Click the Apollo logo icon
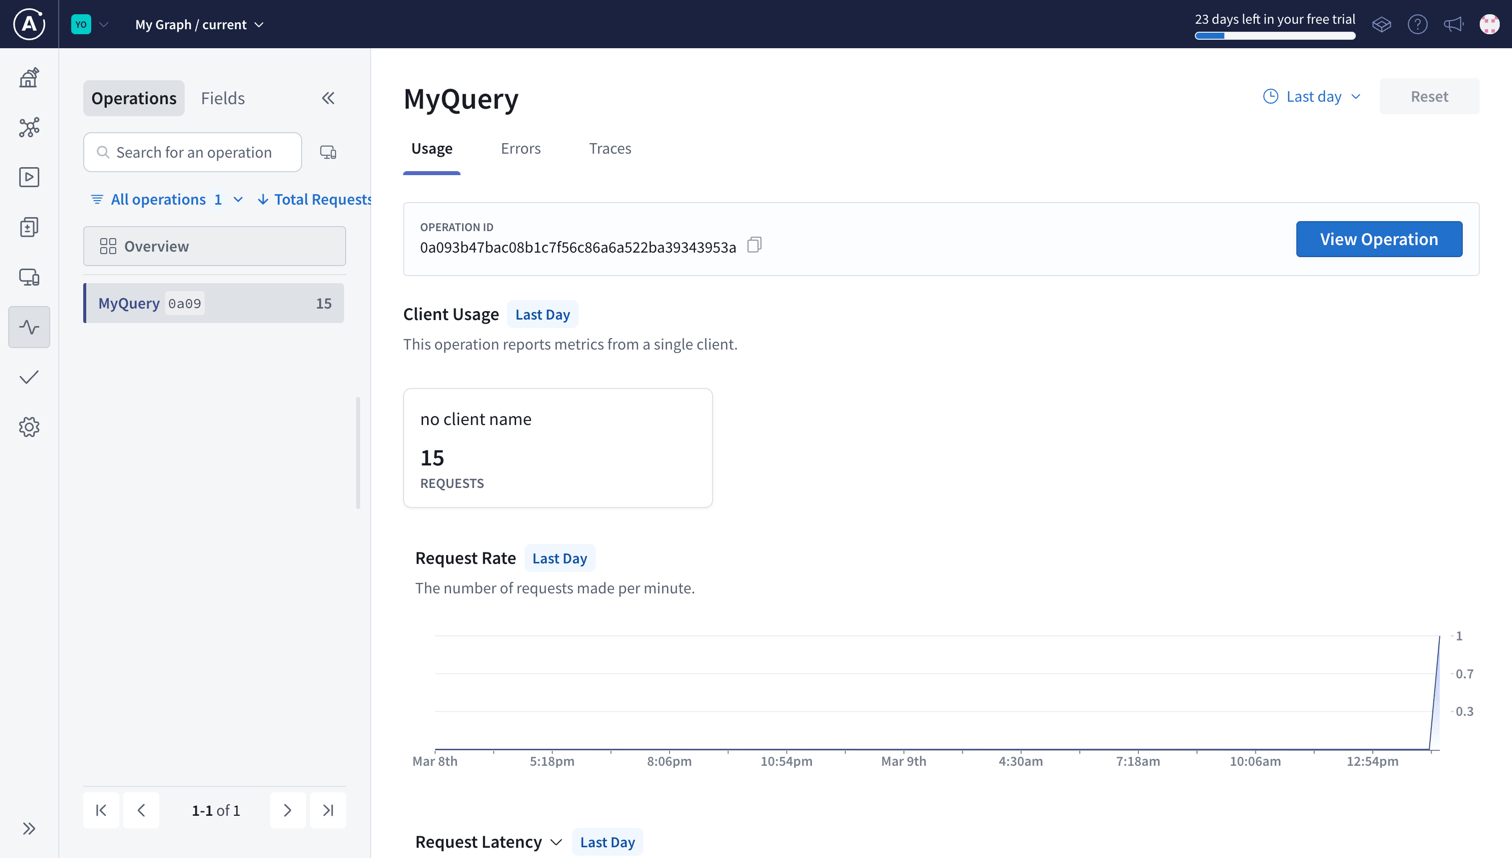The width and height of the screenshot is (1512, 858). pyautogui.click(x=29, y=24)
